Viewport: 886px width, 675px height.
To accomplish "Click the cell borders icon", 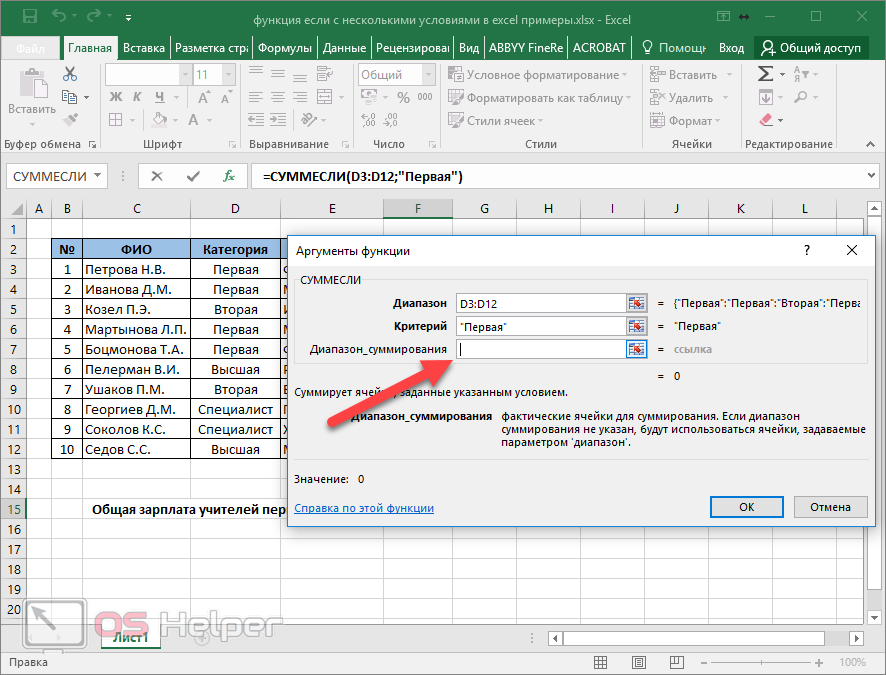I will tap(115, 120).
